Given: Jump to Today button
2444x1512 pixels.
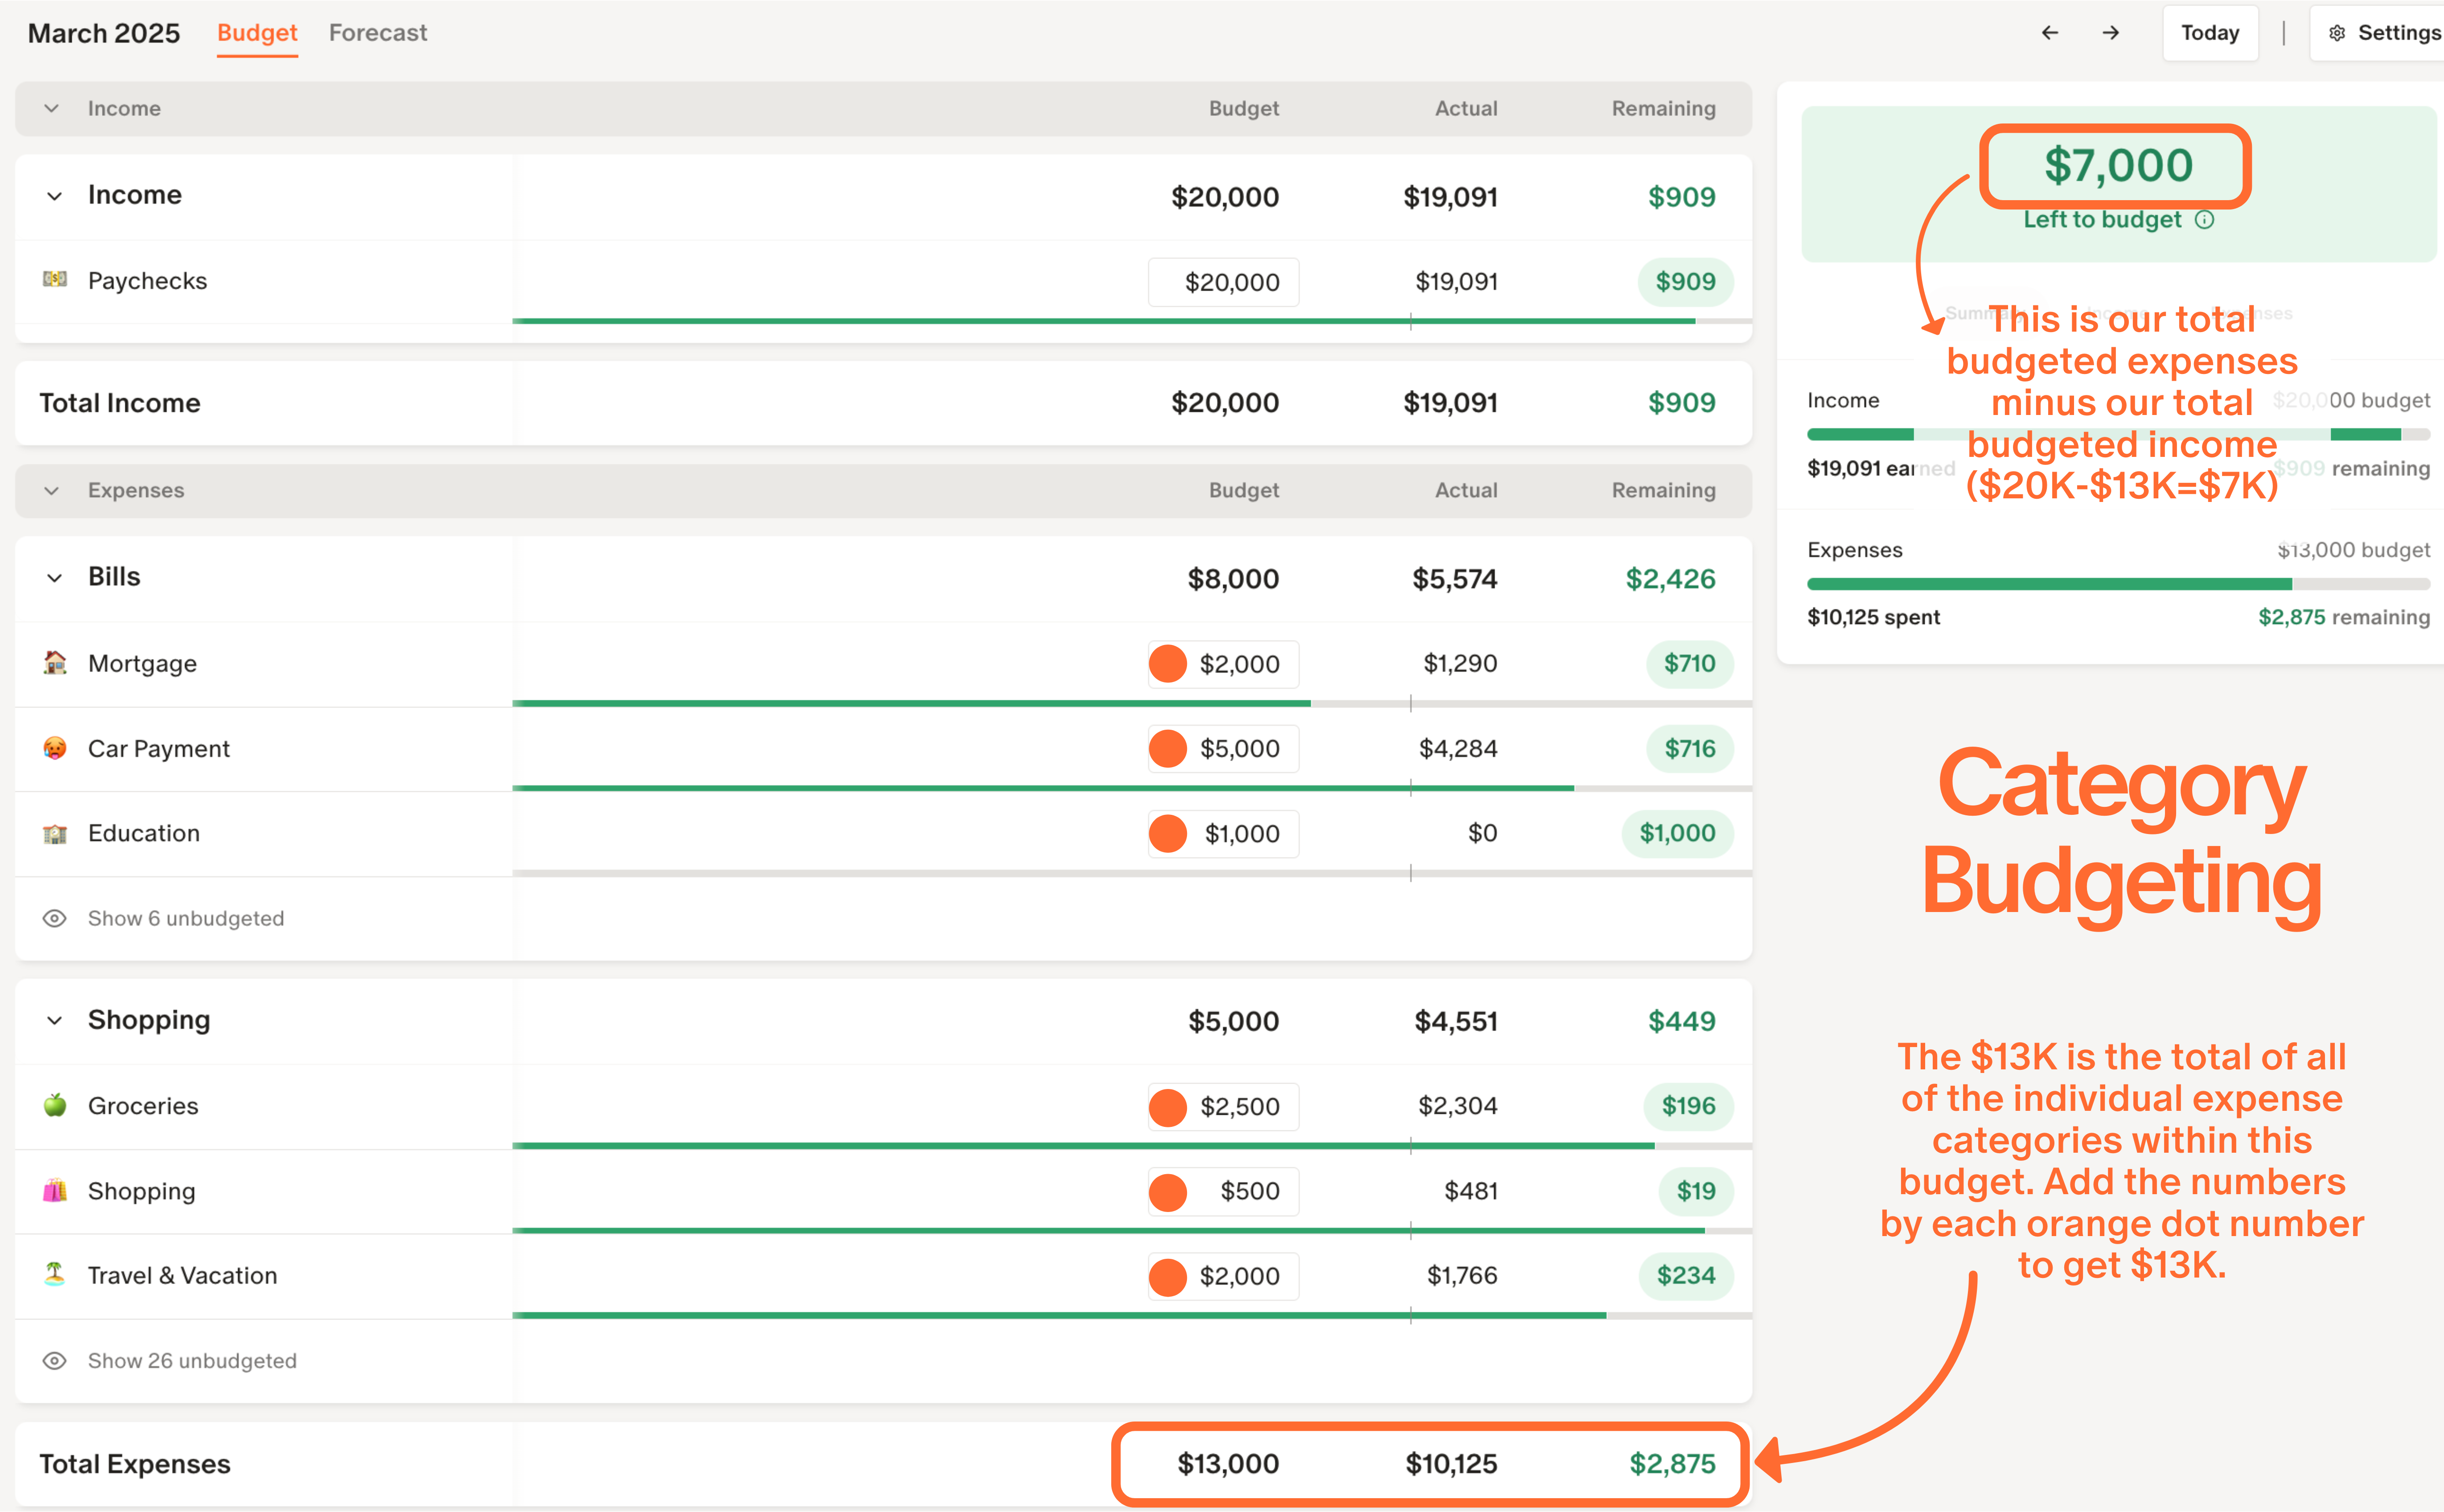Looking at the screenshot, I should click(2209, 33).
